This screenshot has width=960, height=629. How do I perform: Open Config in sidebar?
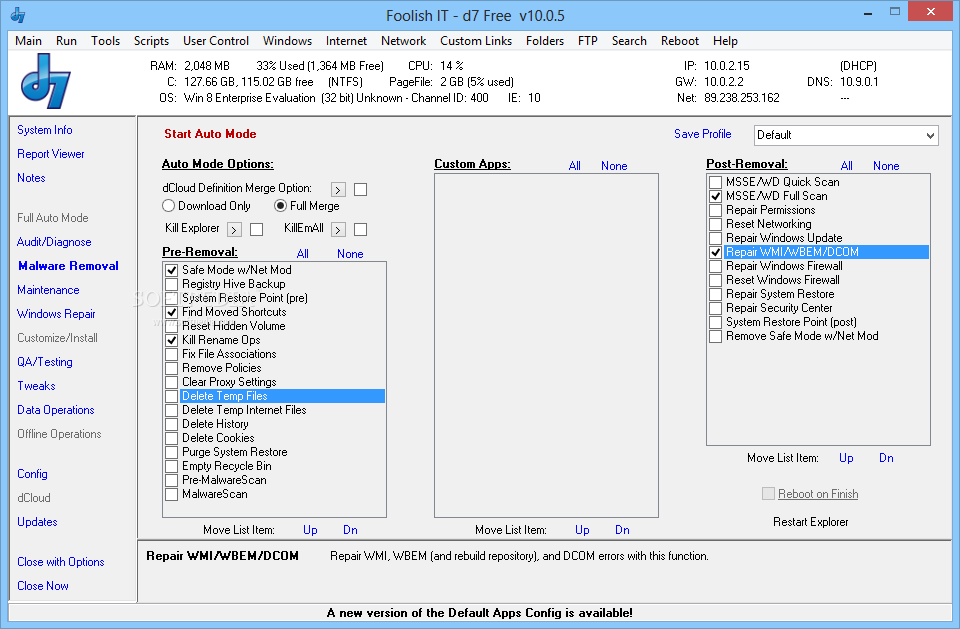click(32, 474)
